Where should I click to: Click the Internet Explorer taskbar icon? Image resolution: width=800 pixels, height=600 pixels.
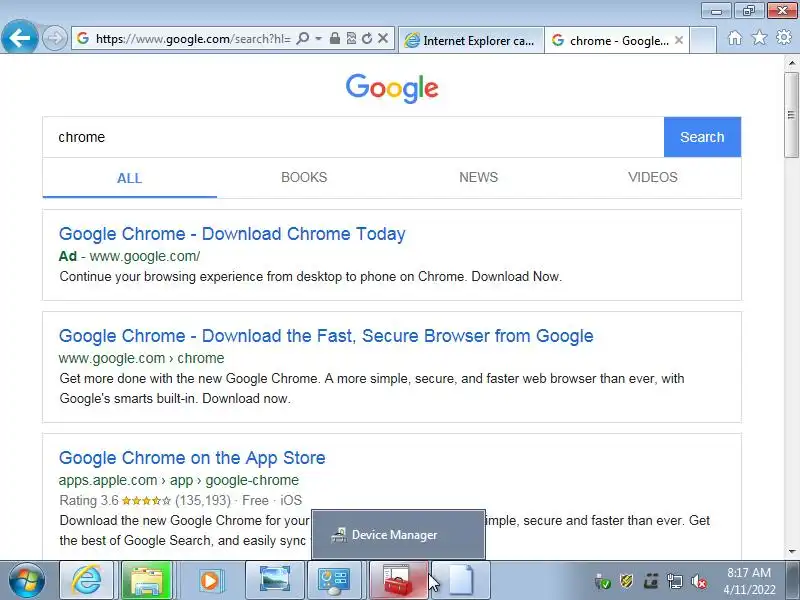[86, 580]
